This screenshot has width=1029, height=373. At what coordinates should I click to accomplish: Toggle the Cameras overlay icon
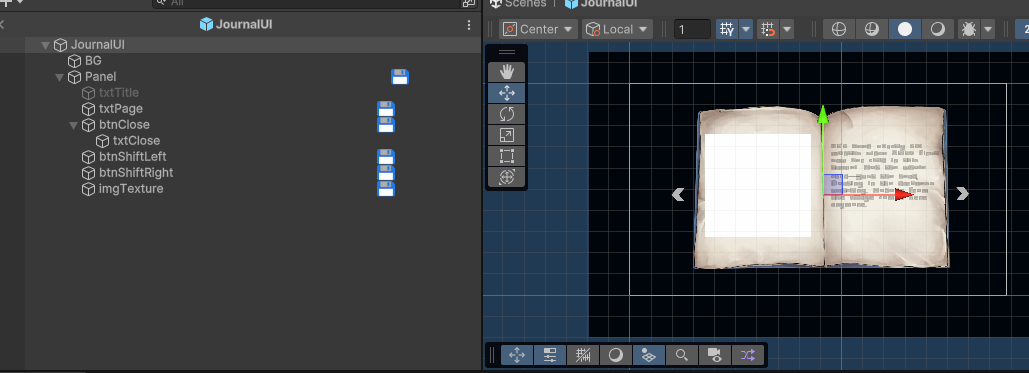click(x=715, y=355)
